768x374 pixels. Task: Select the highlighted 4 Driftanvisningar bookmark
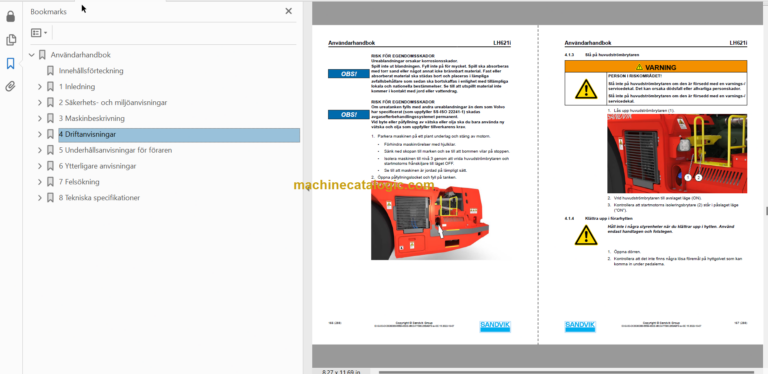coord(179,135)
